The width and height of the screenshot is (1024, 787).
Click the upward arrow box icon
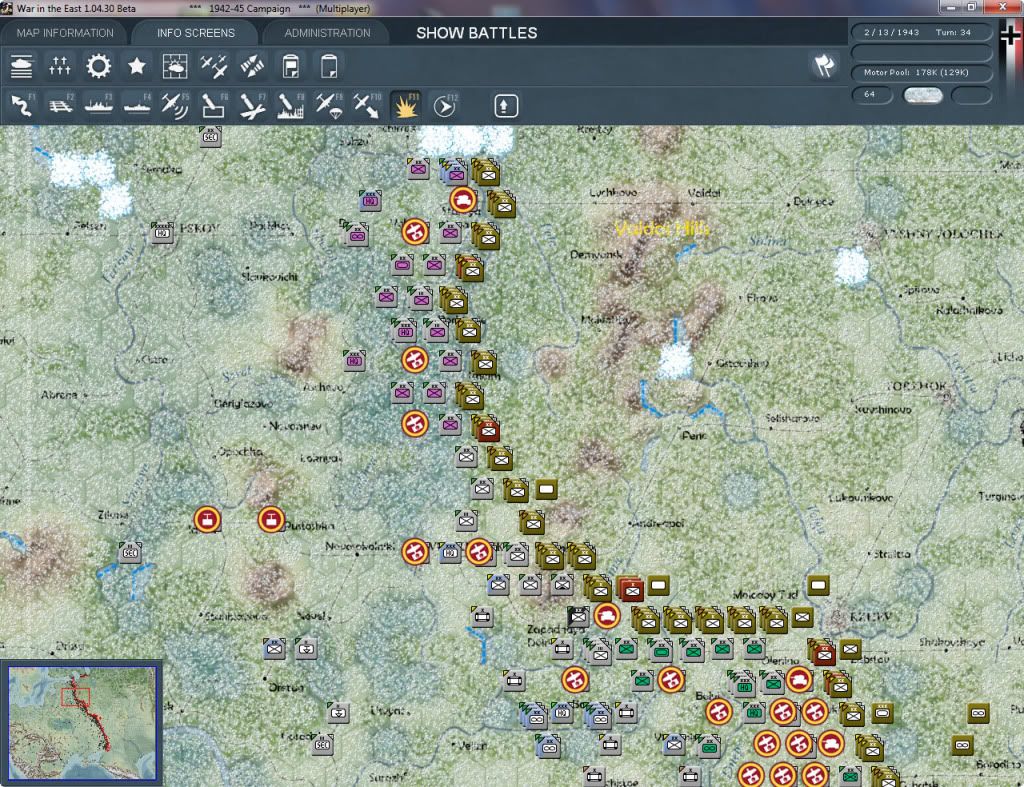click(x=506, y=106)
